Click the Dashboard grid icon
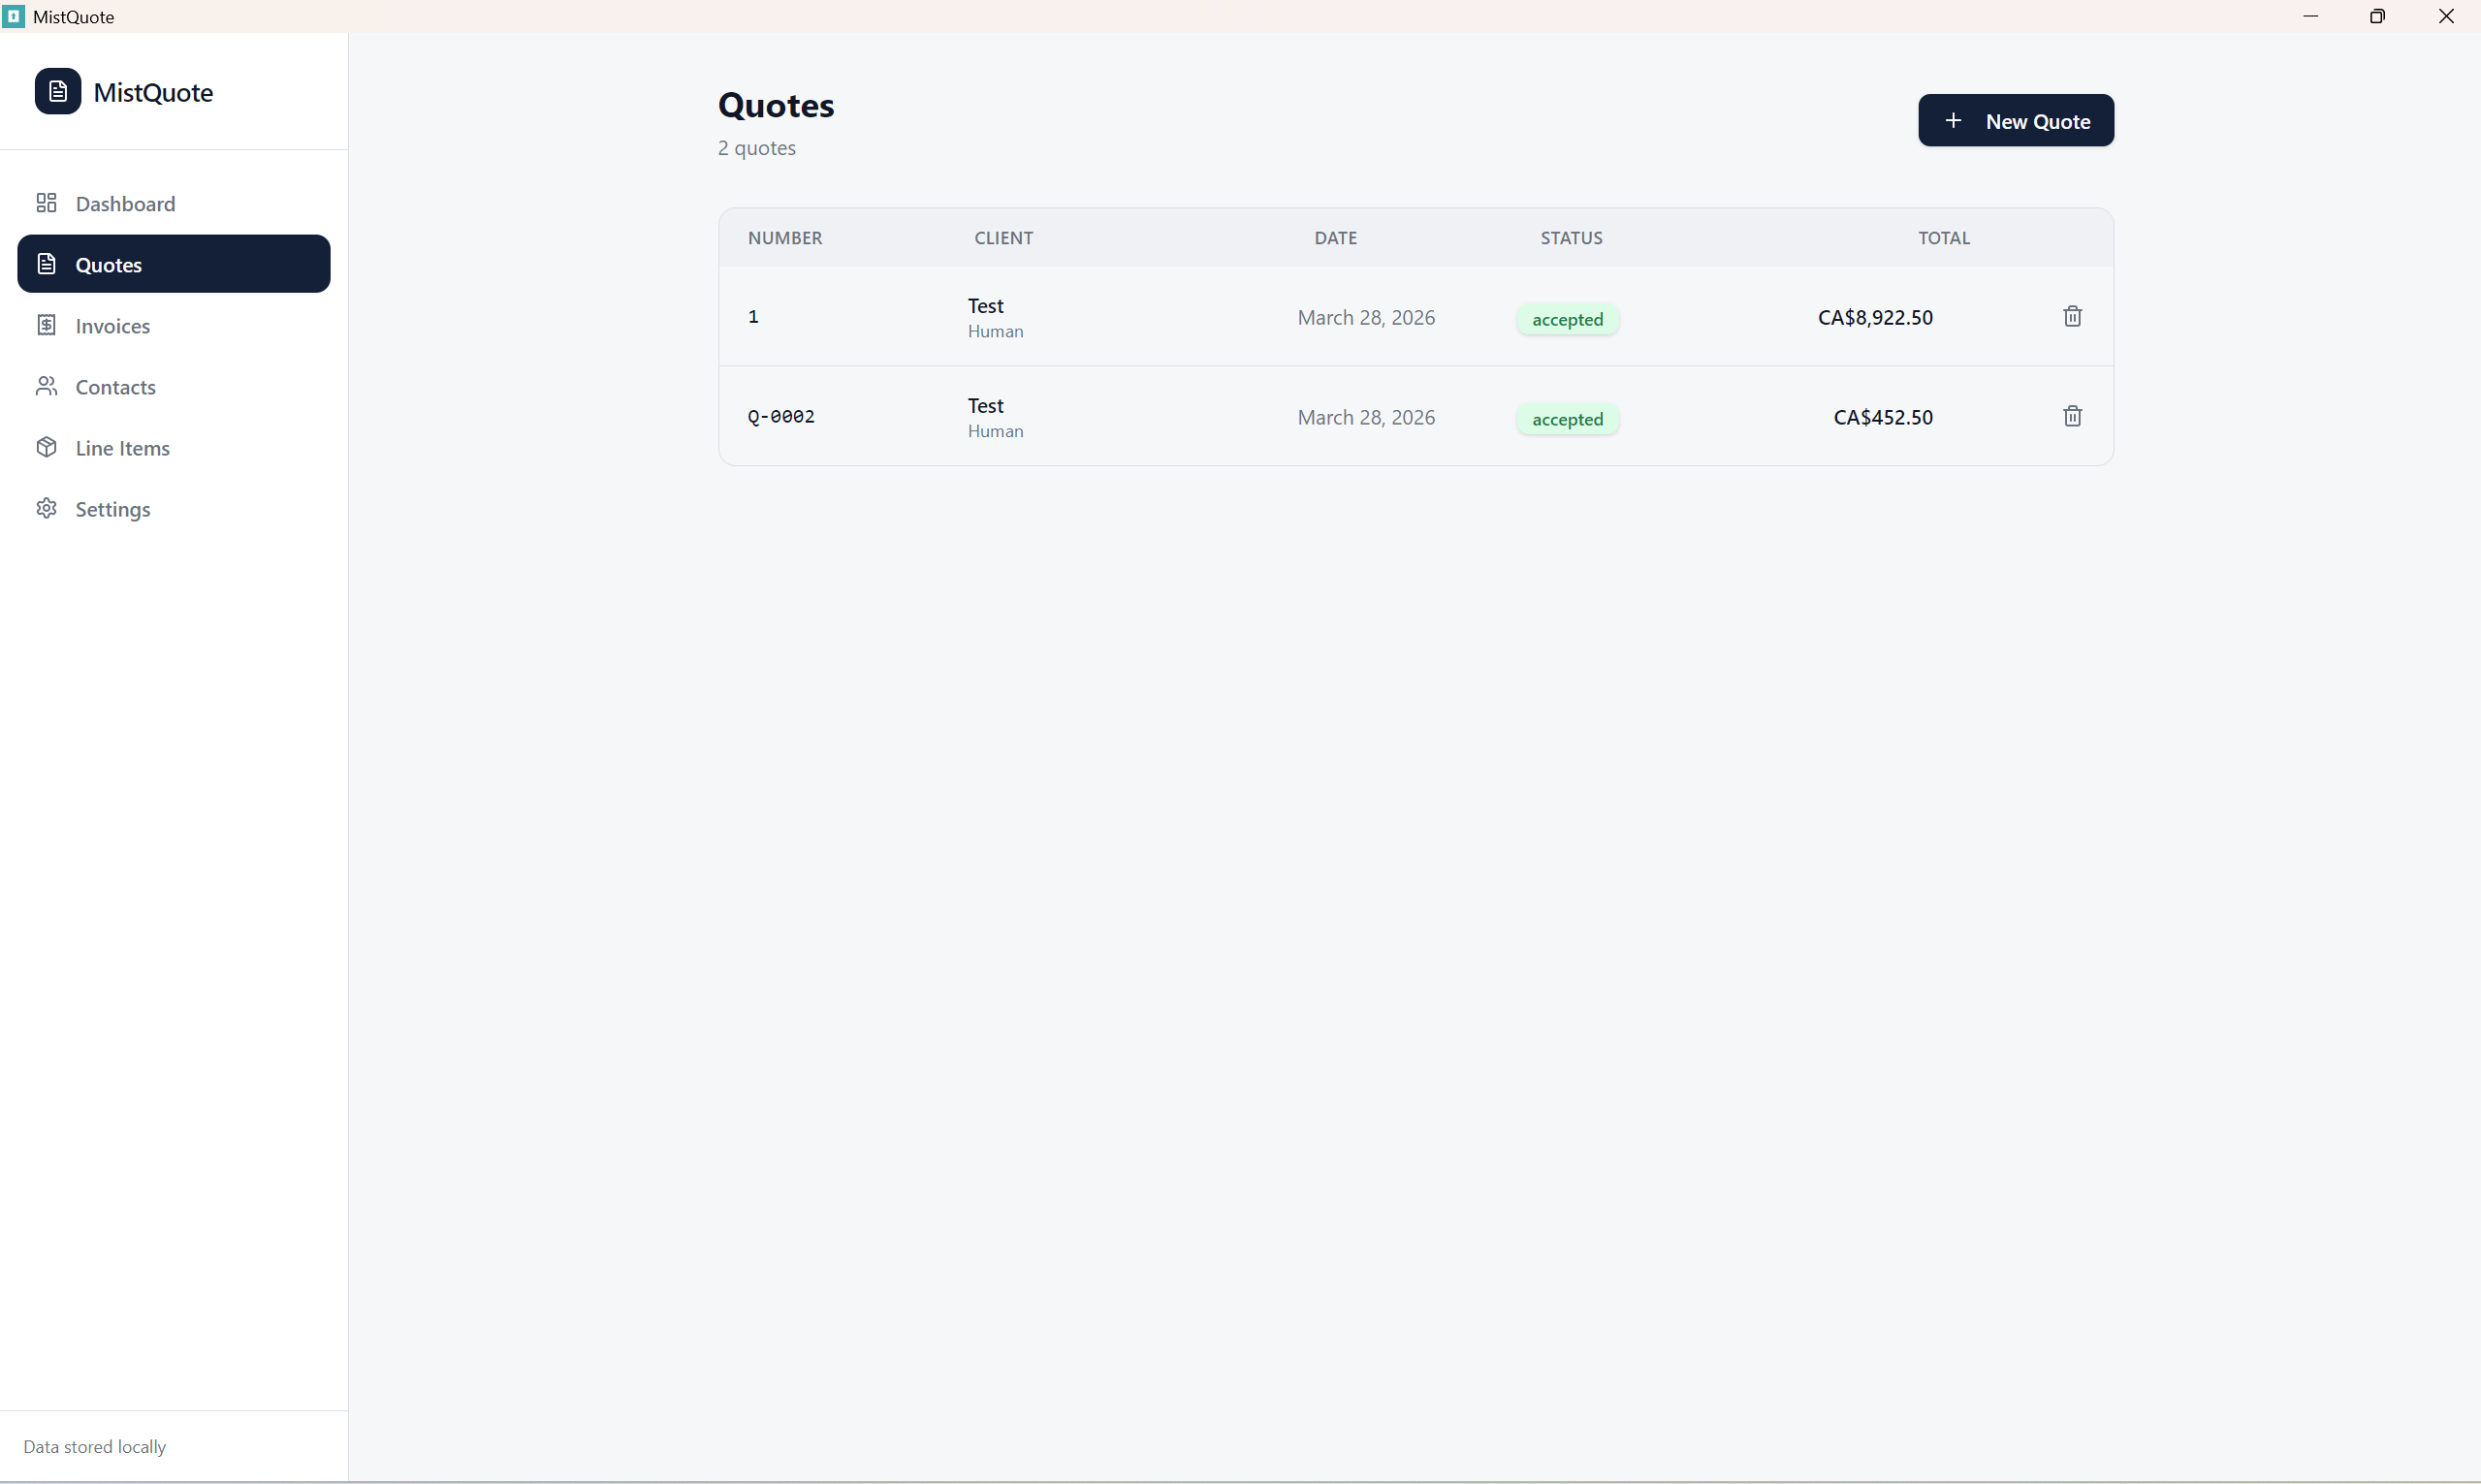Image resolution: width=2481 pixels, height=1484 pixels. click(x=46, y=203)
